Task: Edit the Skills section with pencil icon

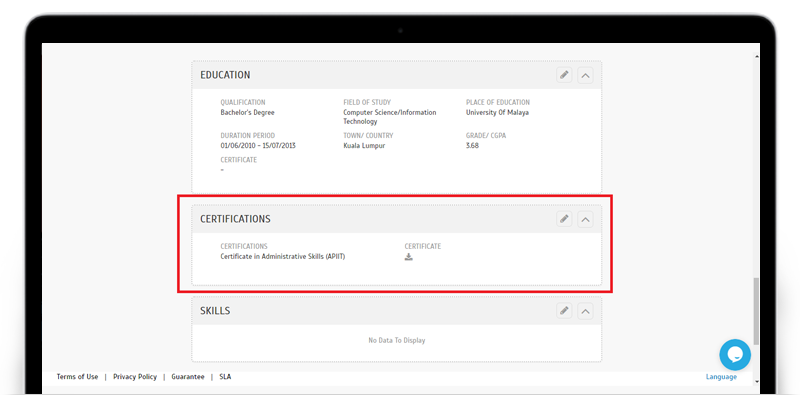Action: (x=564, y=310)
